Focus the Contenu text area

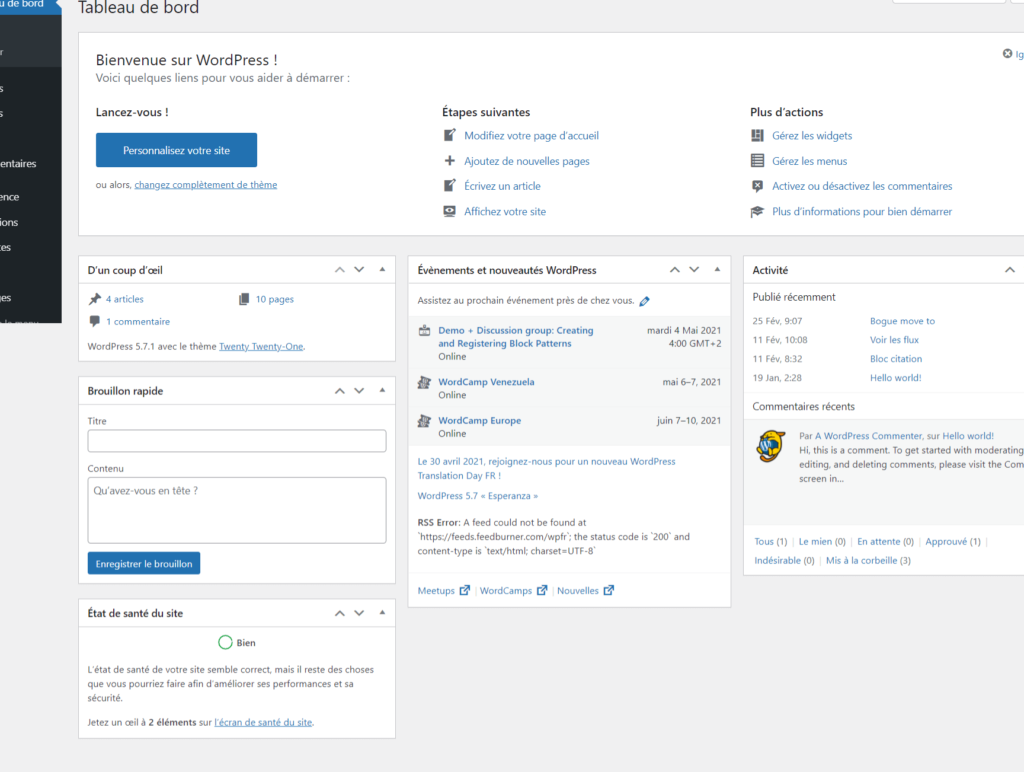click(237, 510)
